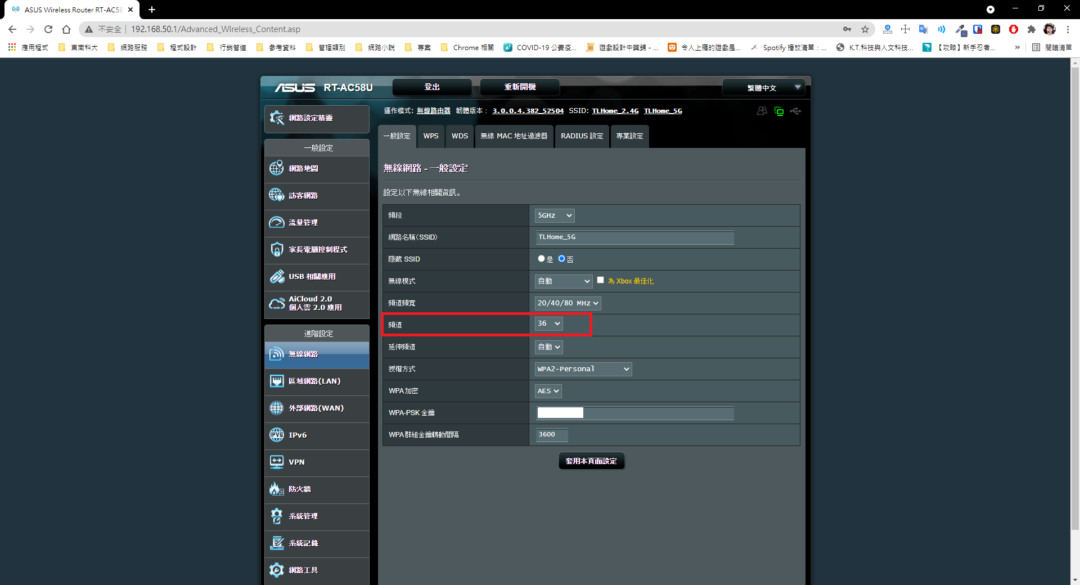This screenshot has width=1080, height=585.
Task: Open WPA 加密 AES dropdown
Action: click(x=548, y=391)
